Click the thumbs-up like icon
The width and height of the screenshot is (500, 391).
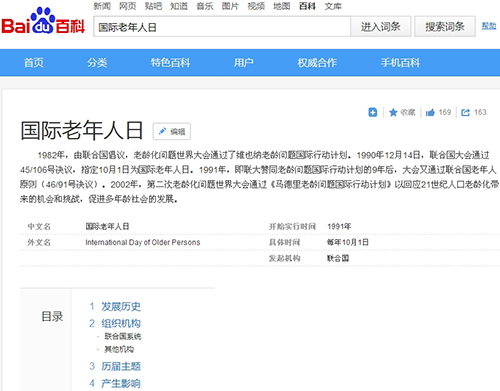tap(430, 112)
